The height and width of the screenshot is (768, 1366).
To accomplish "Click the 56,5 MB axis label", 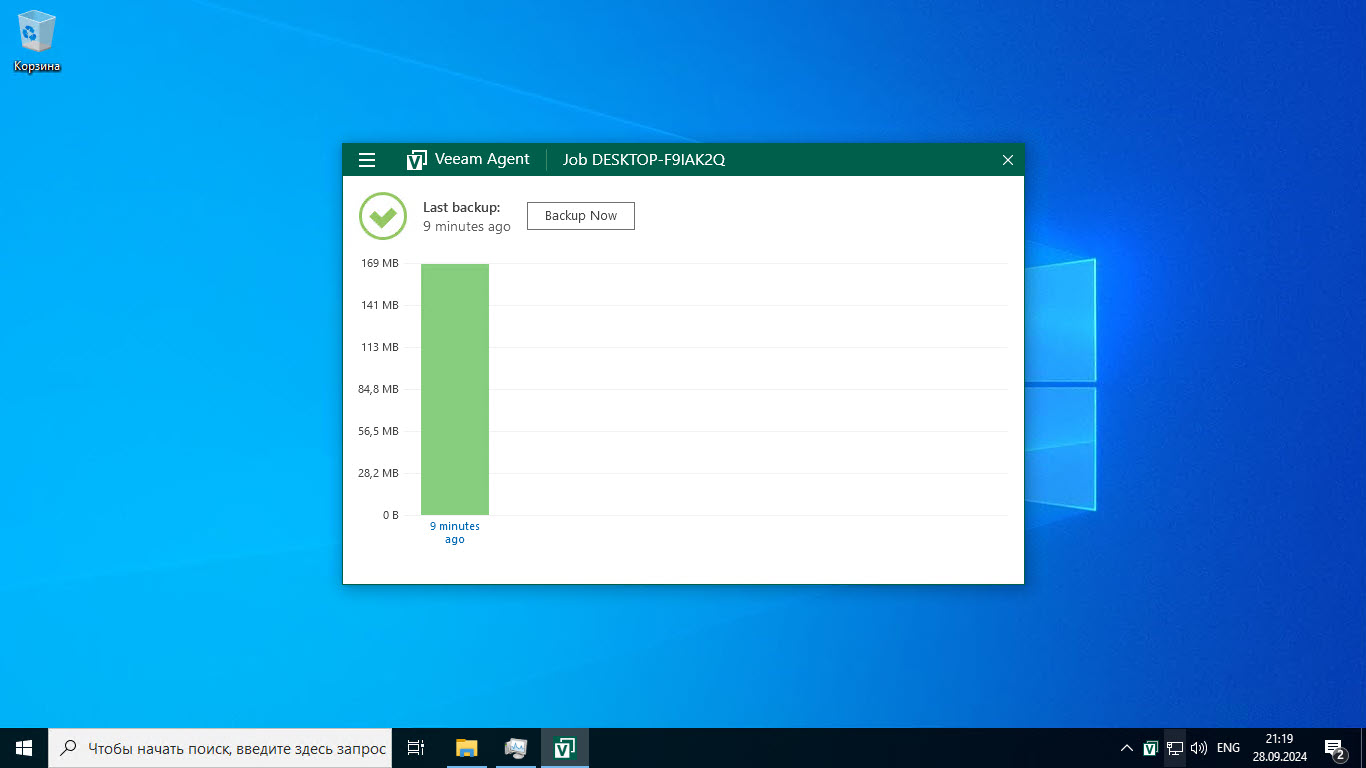I will point(378,431).
